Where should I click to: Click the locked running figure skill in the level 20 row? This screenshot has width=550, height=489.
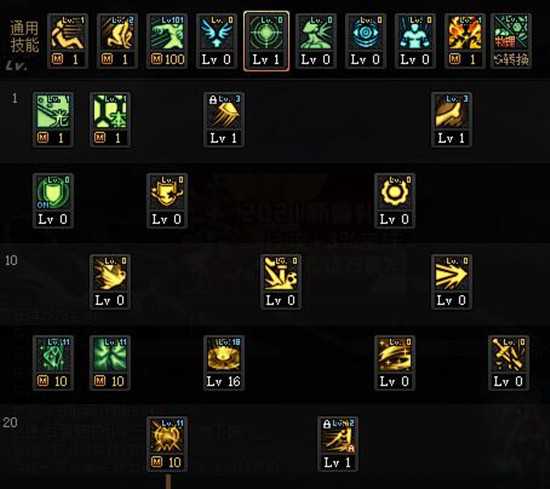[338, 444]
